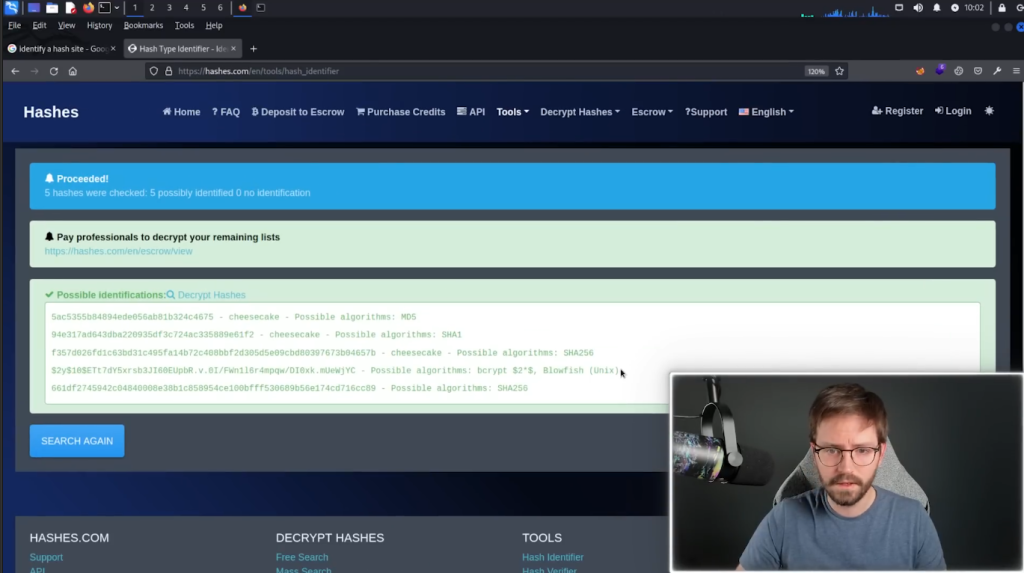Image resolution: width=1024 pixels, height=573 pixels.
Task: Click the padlock site security icon
Action: pyautogui.click(x=168, y=71)
